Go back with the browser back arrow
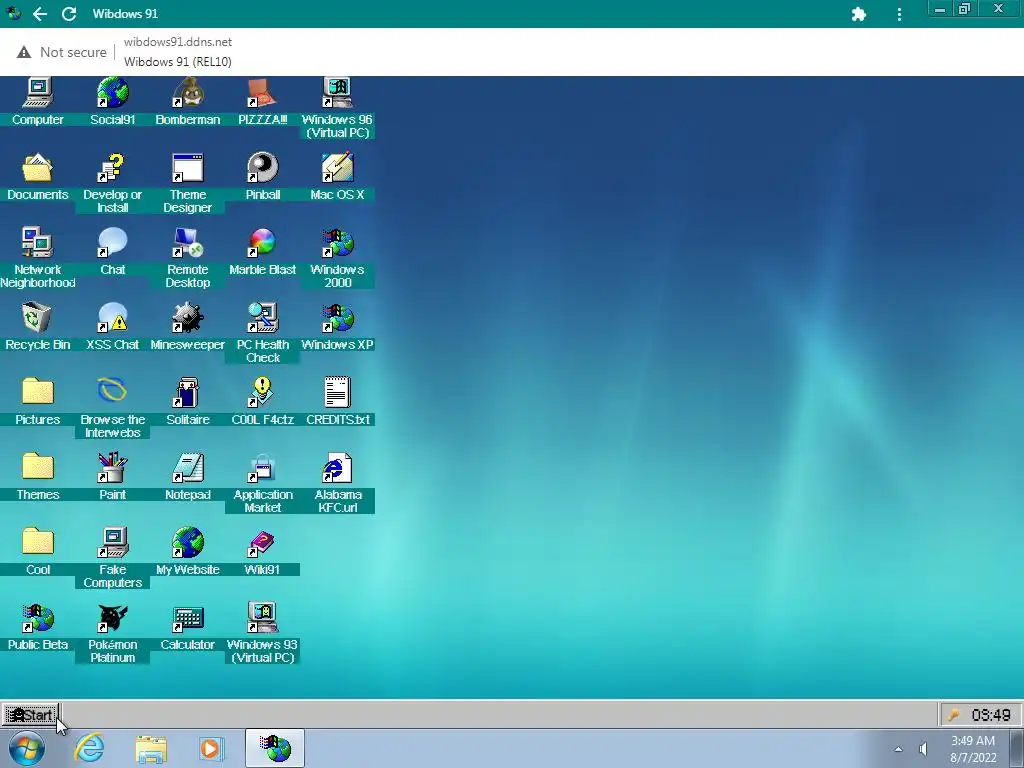Image resolution: width=1024 pixels, height=768 pixels. (x=40, y=14)
